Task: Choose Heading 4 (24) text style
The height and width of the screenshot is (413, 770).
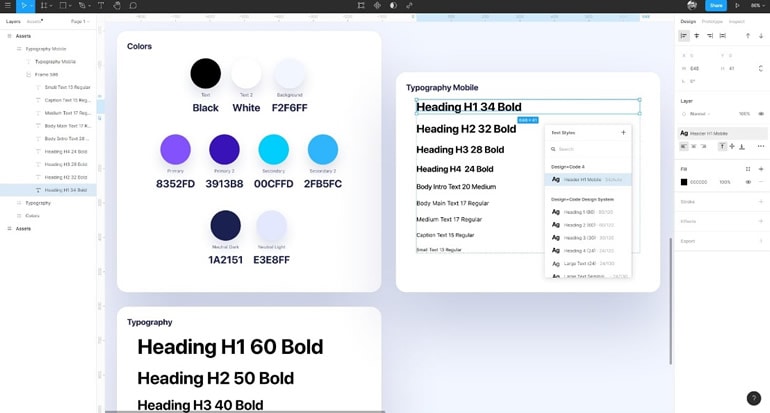Action: tap(588, 250)
